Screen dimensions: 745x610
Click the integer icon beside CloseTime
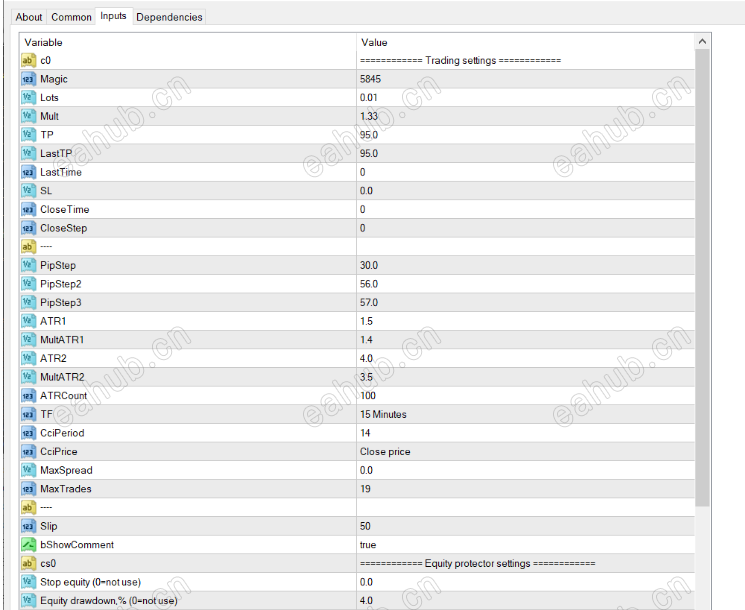coord(28,210)
